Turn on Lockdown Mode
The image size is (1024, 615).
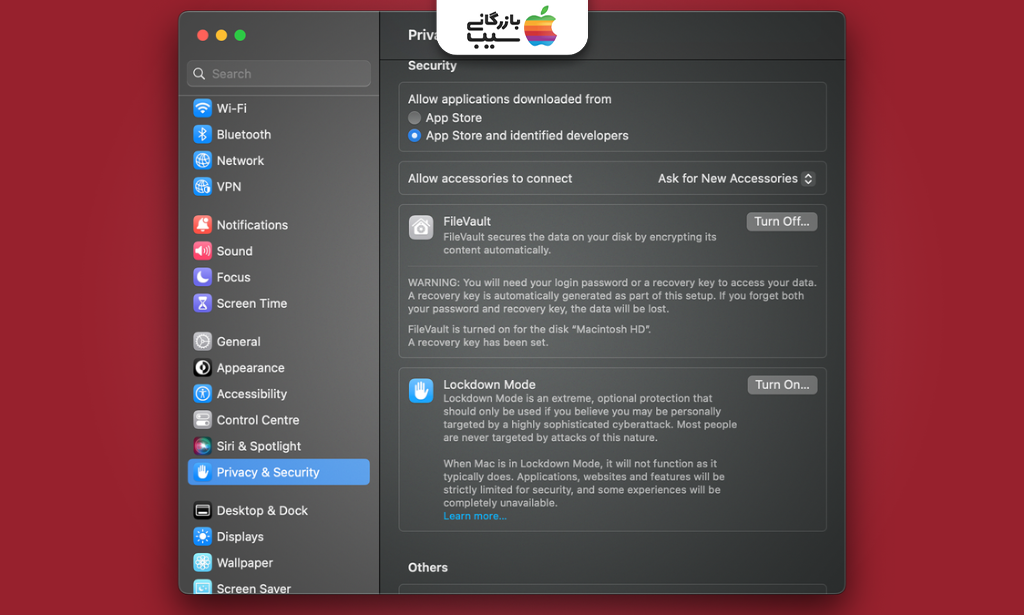click(782, 385)
